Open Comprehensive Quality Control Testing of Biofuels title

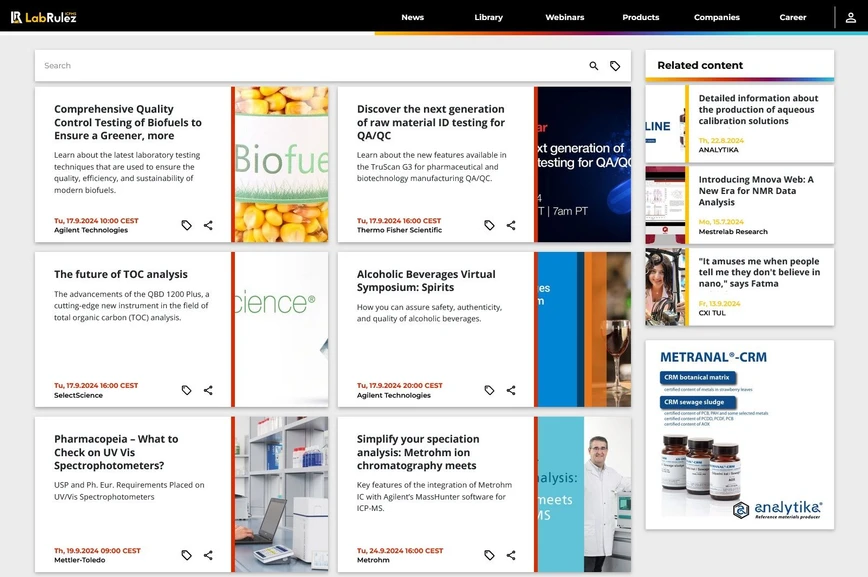pyautogui.click(x=128, y=122)
